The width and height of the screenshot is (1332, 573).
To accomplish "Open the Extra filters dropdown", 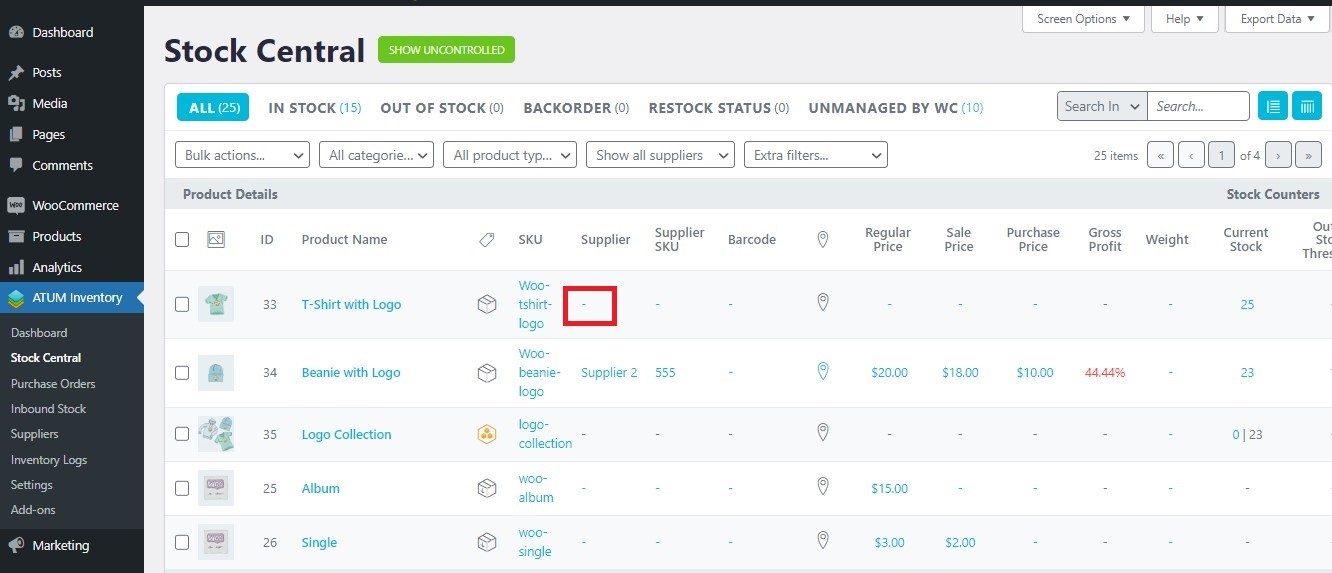I will 816,155.
